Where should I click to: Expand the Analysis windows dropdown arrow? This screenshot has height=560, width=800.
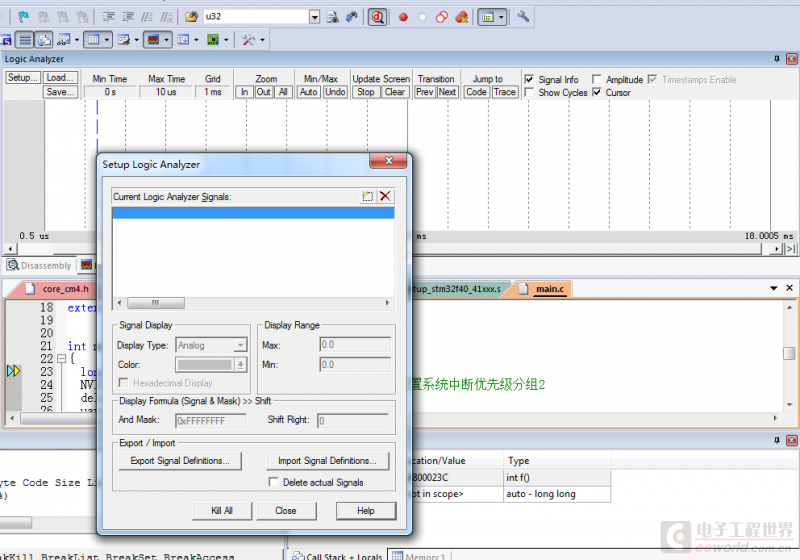(x=166, y=40)
